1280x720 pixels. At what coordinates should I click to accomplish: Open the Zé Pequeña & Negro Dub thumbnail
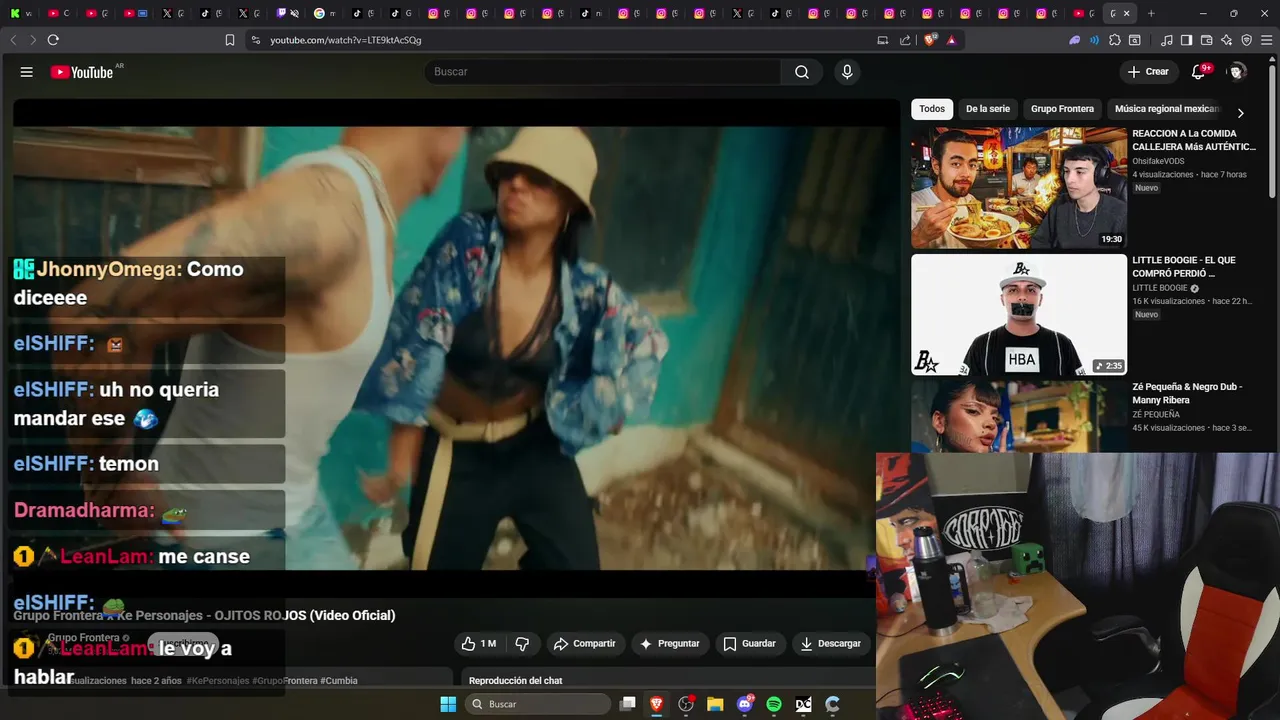1019,417
